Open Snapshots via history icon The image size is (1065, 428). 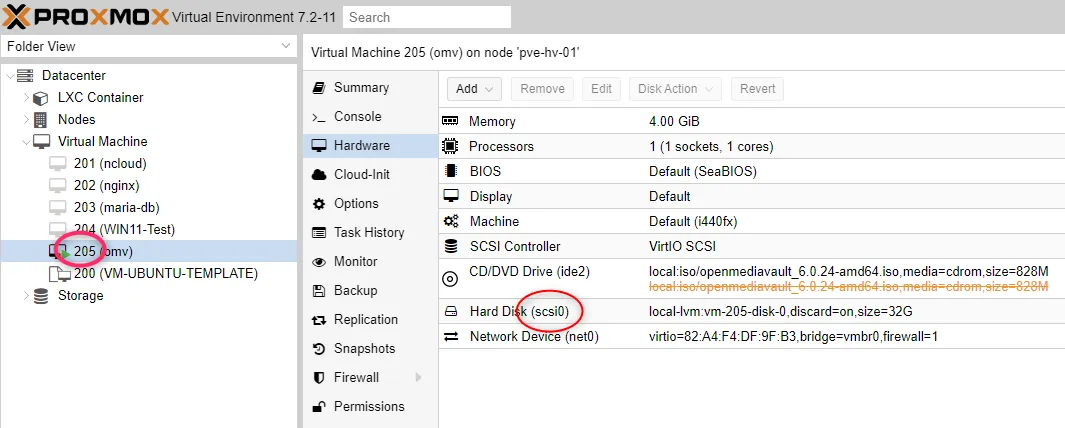point(319,349)
